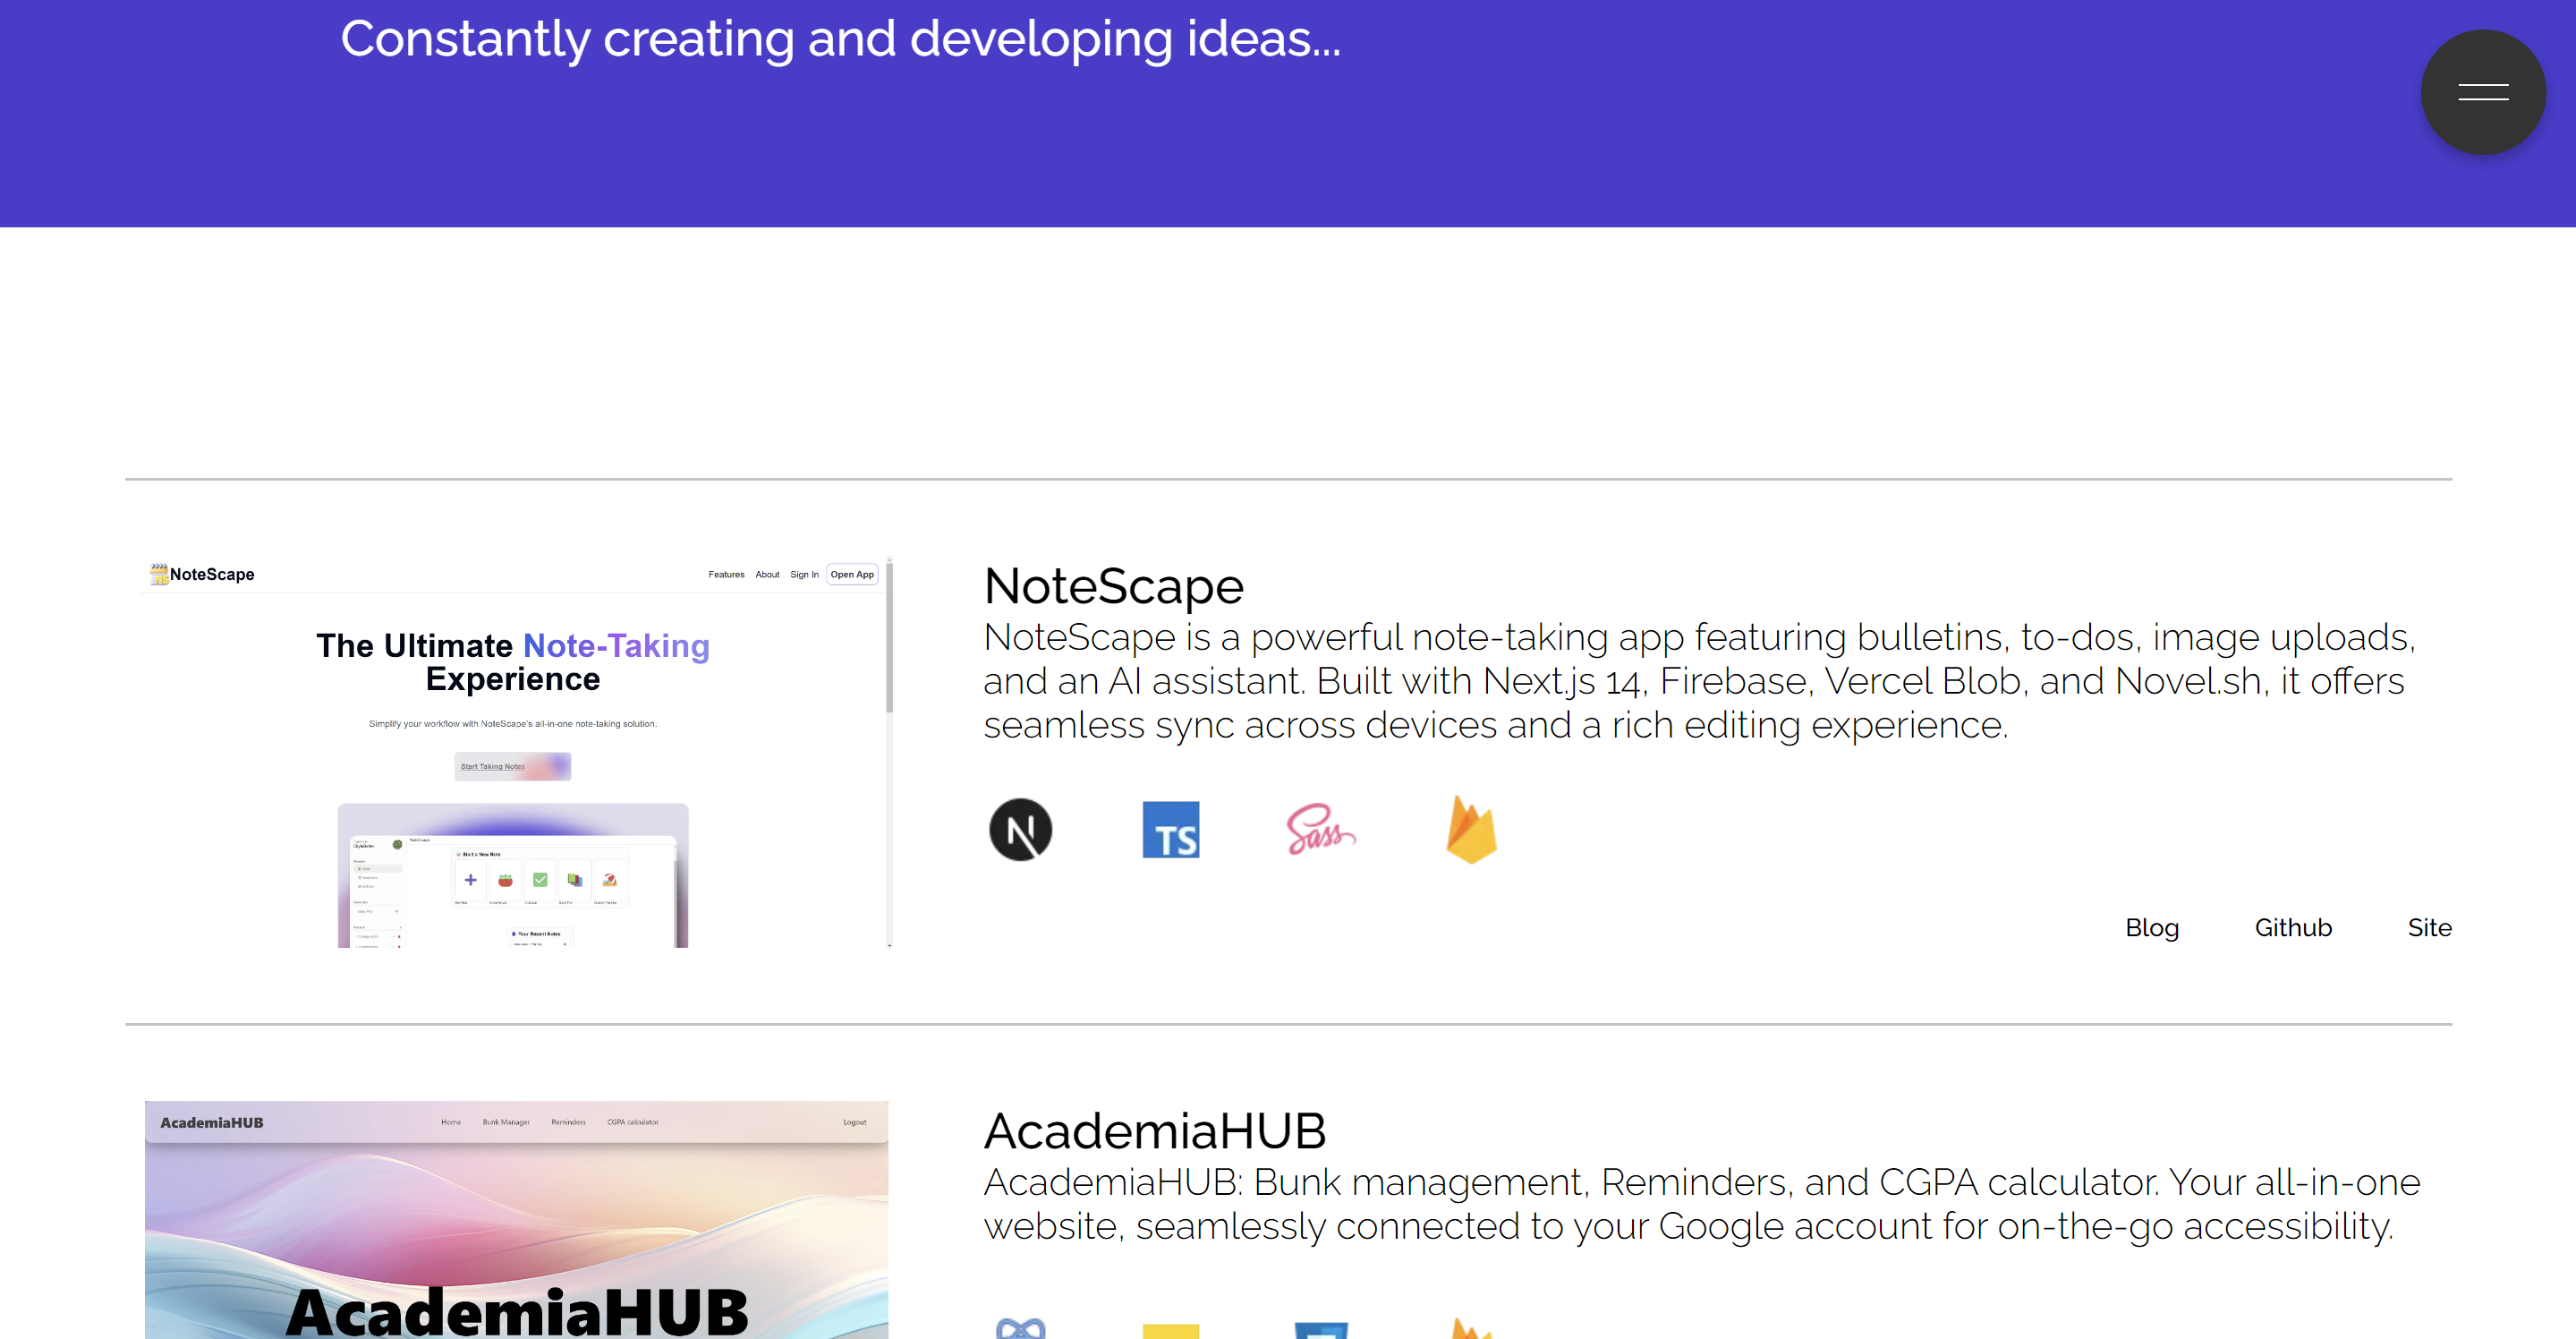Click 'Open App' in the NoteScape preview
Image resolution: width=2576 pixels, height=1339 pixels.
(851, 574)
